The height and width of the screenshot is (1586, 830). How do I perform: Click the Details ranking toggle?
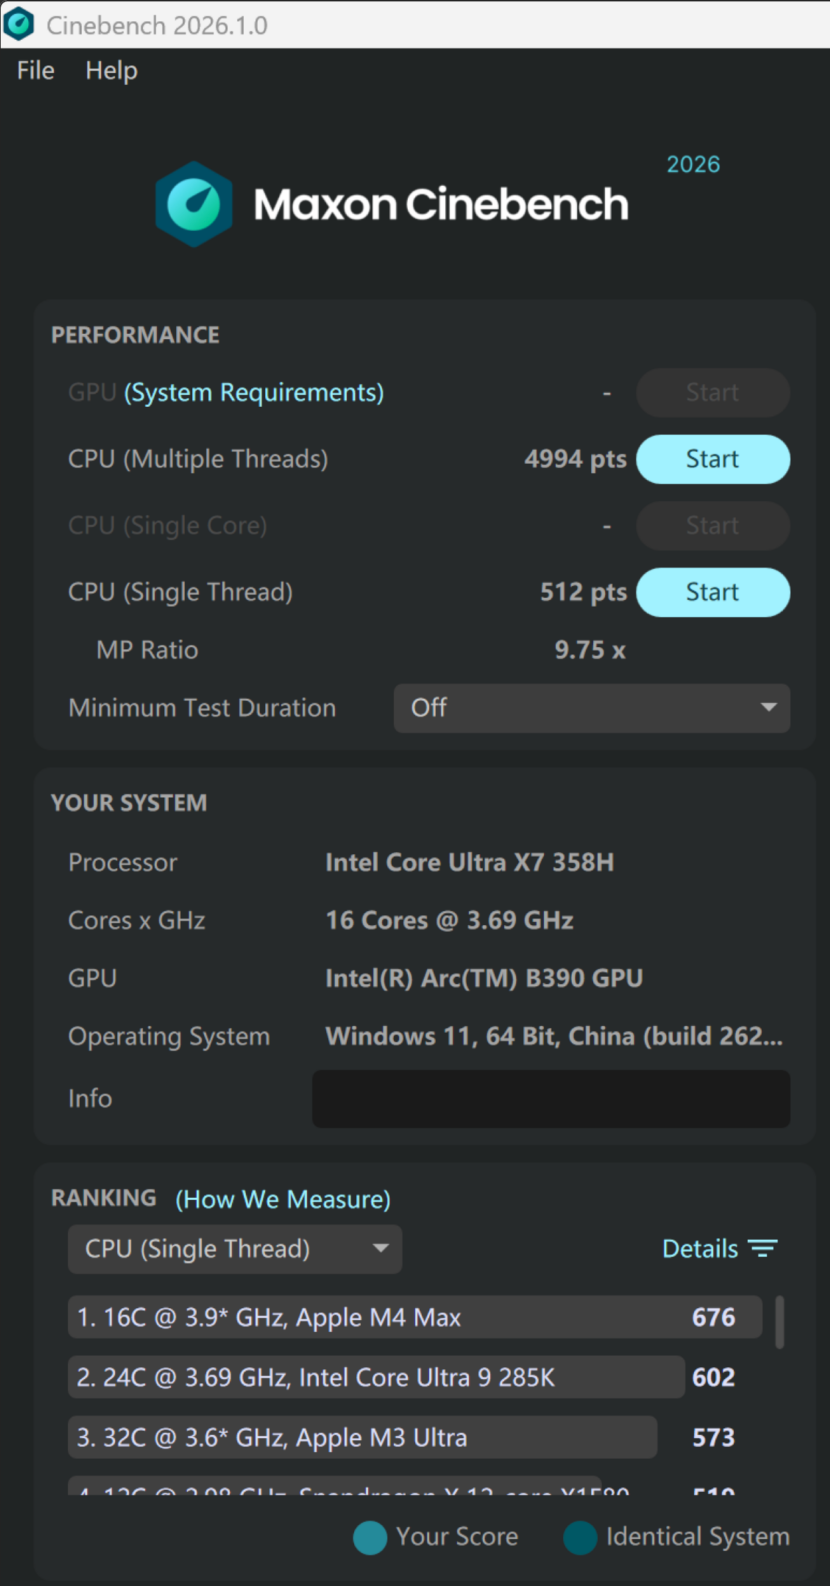point(700,1249)
